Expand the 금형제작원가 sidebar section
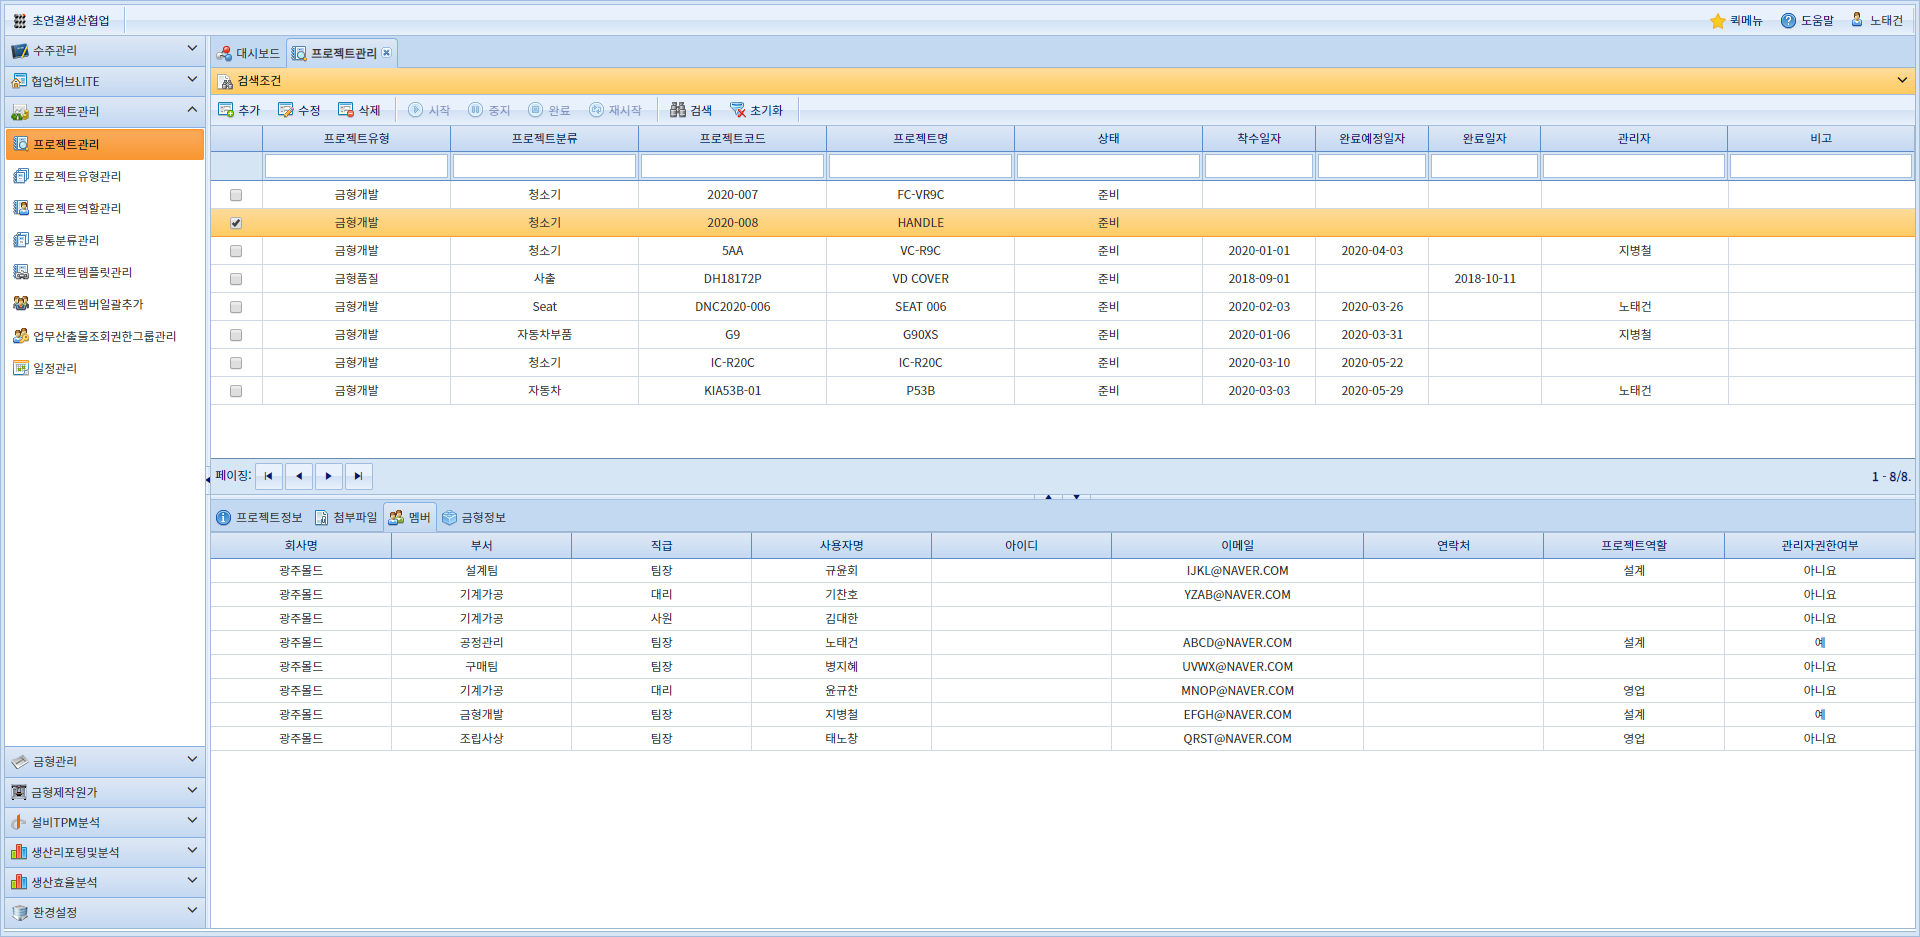Viewport: 1920px width, 937px height. (x=105, y=792)
